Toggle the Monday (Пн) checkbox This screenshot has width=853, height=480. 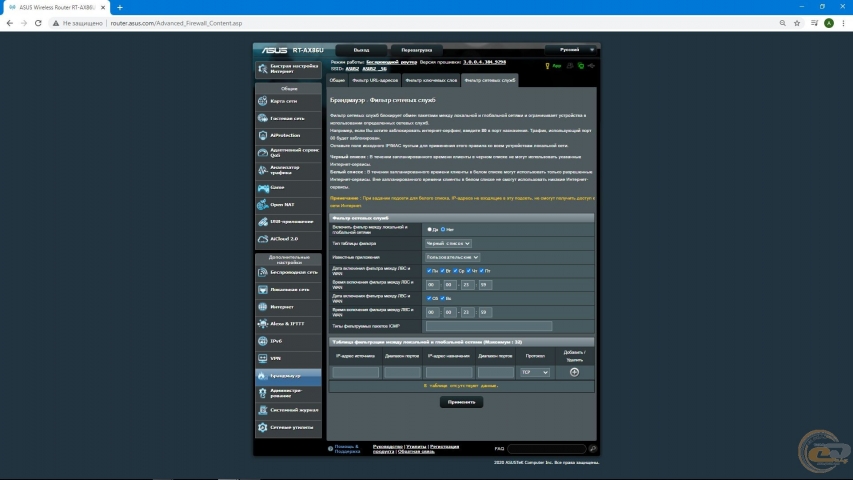(429, 270)
